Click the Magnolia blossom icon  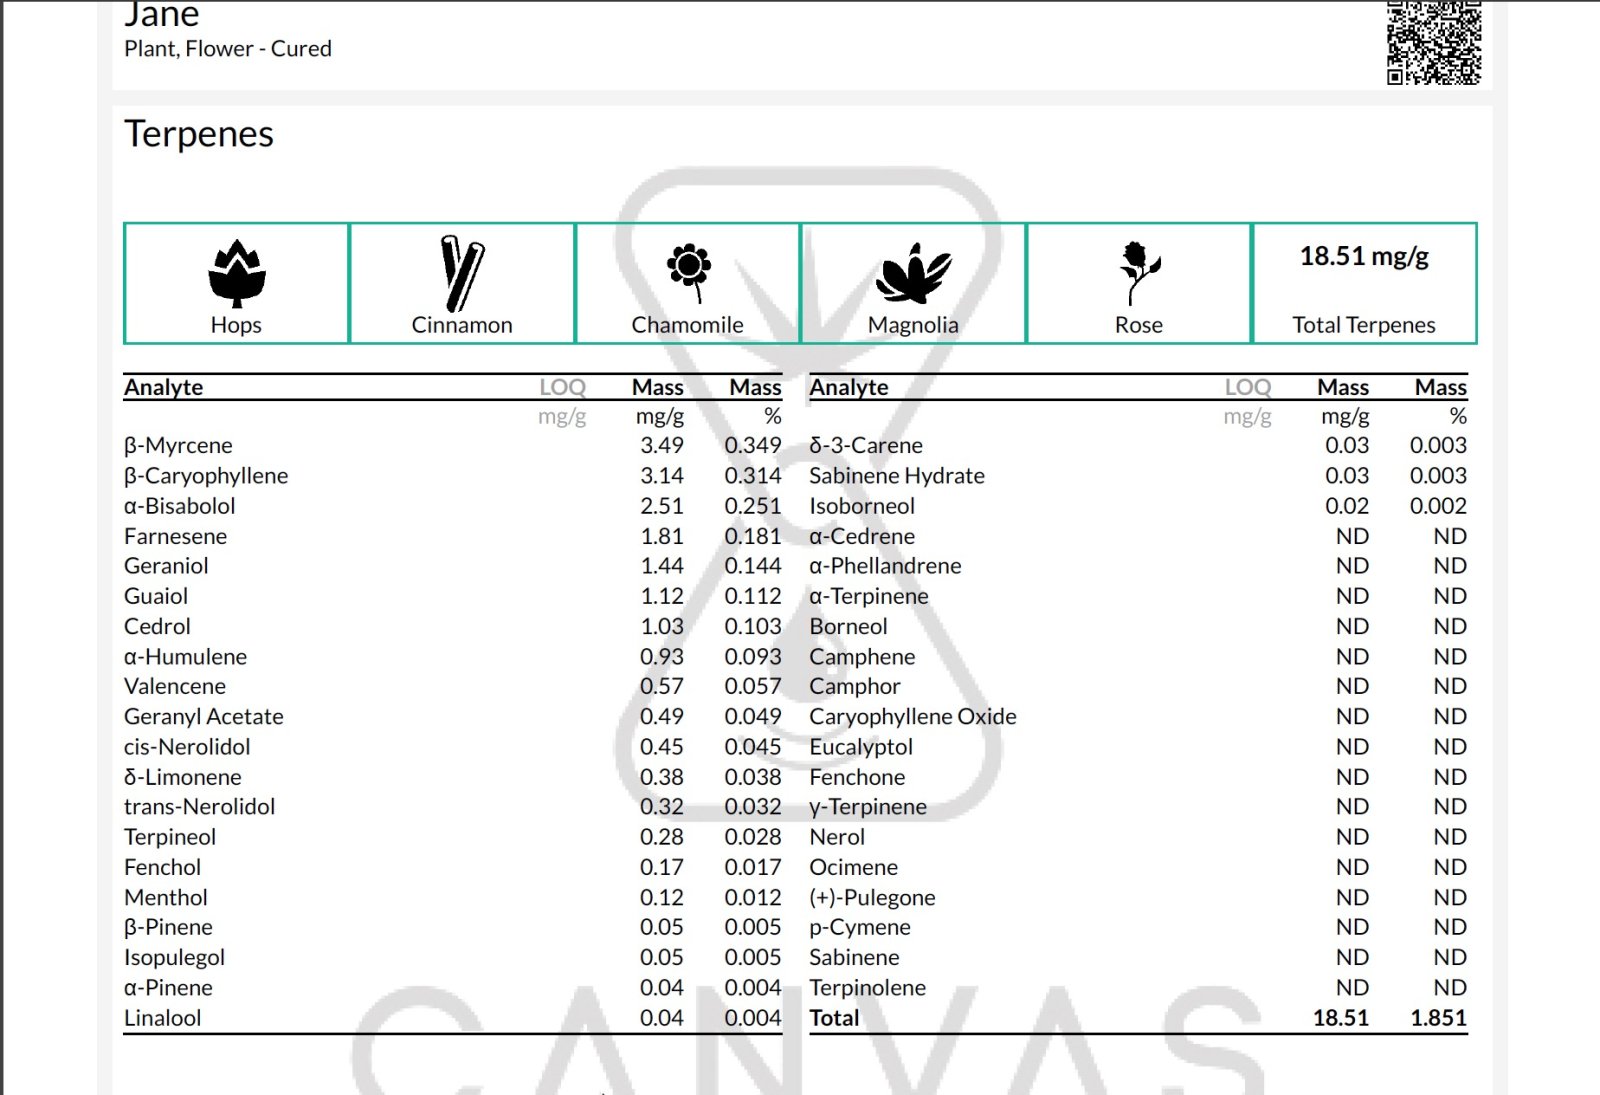pos(913,273)
